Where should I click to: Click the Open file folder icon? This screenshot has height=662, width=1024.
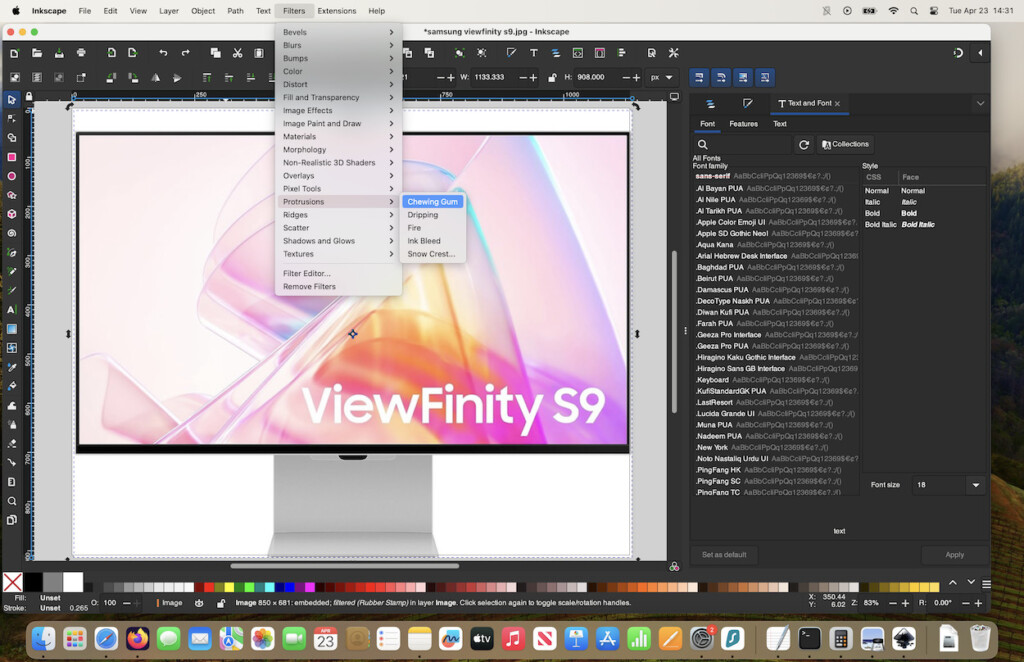pyautogui.click(x=37, y=53)
